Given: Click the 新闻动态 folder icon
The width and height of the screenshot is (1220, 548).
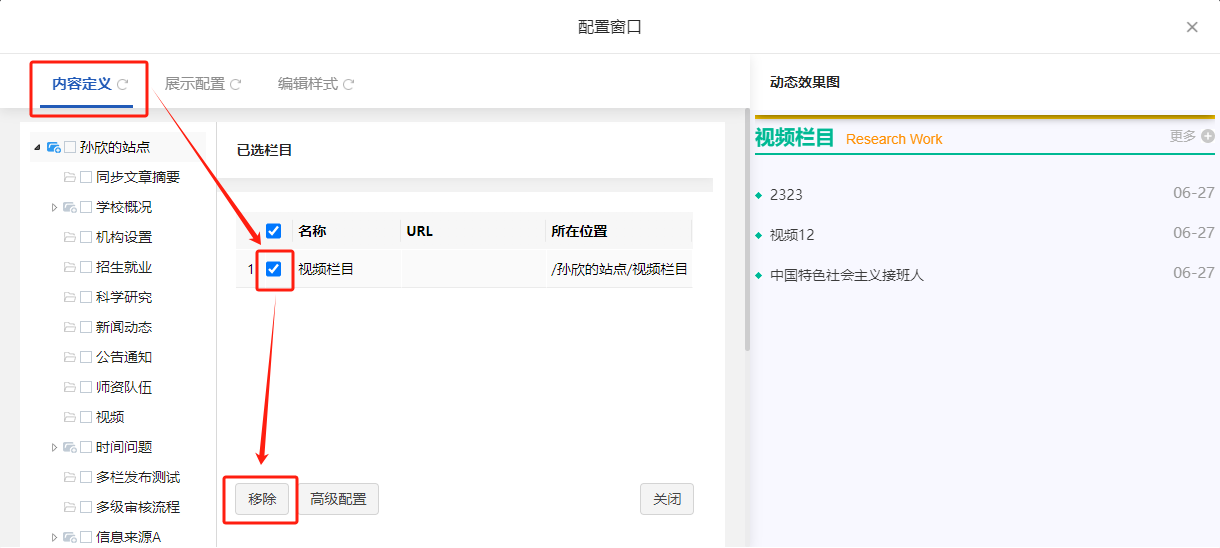Looking at the screenshot, I should tap(70, 327).
